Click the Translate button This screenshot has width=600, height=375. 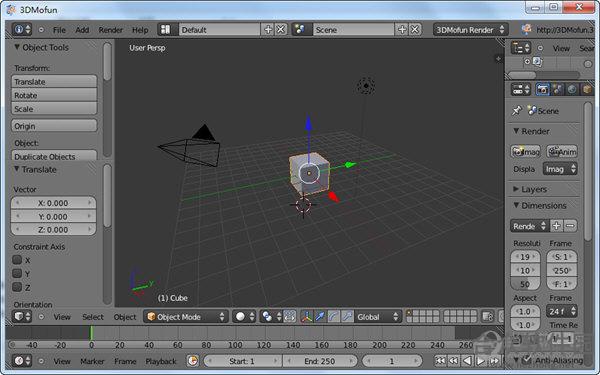(54, 82)
